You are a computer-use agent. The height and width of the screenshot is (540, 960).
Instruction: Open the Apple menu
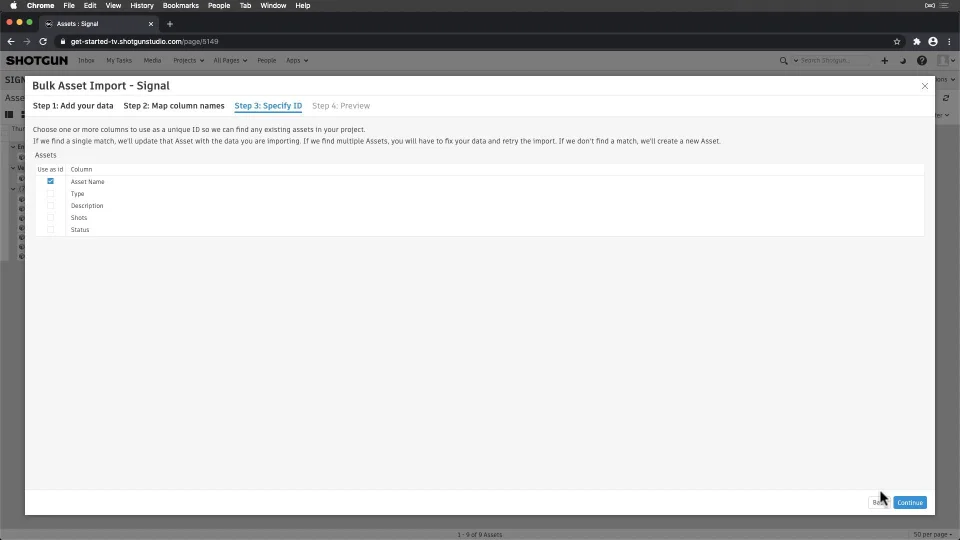click(13, 6)
